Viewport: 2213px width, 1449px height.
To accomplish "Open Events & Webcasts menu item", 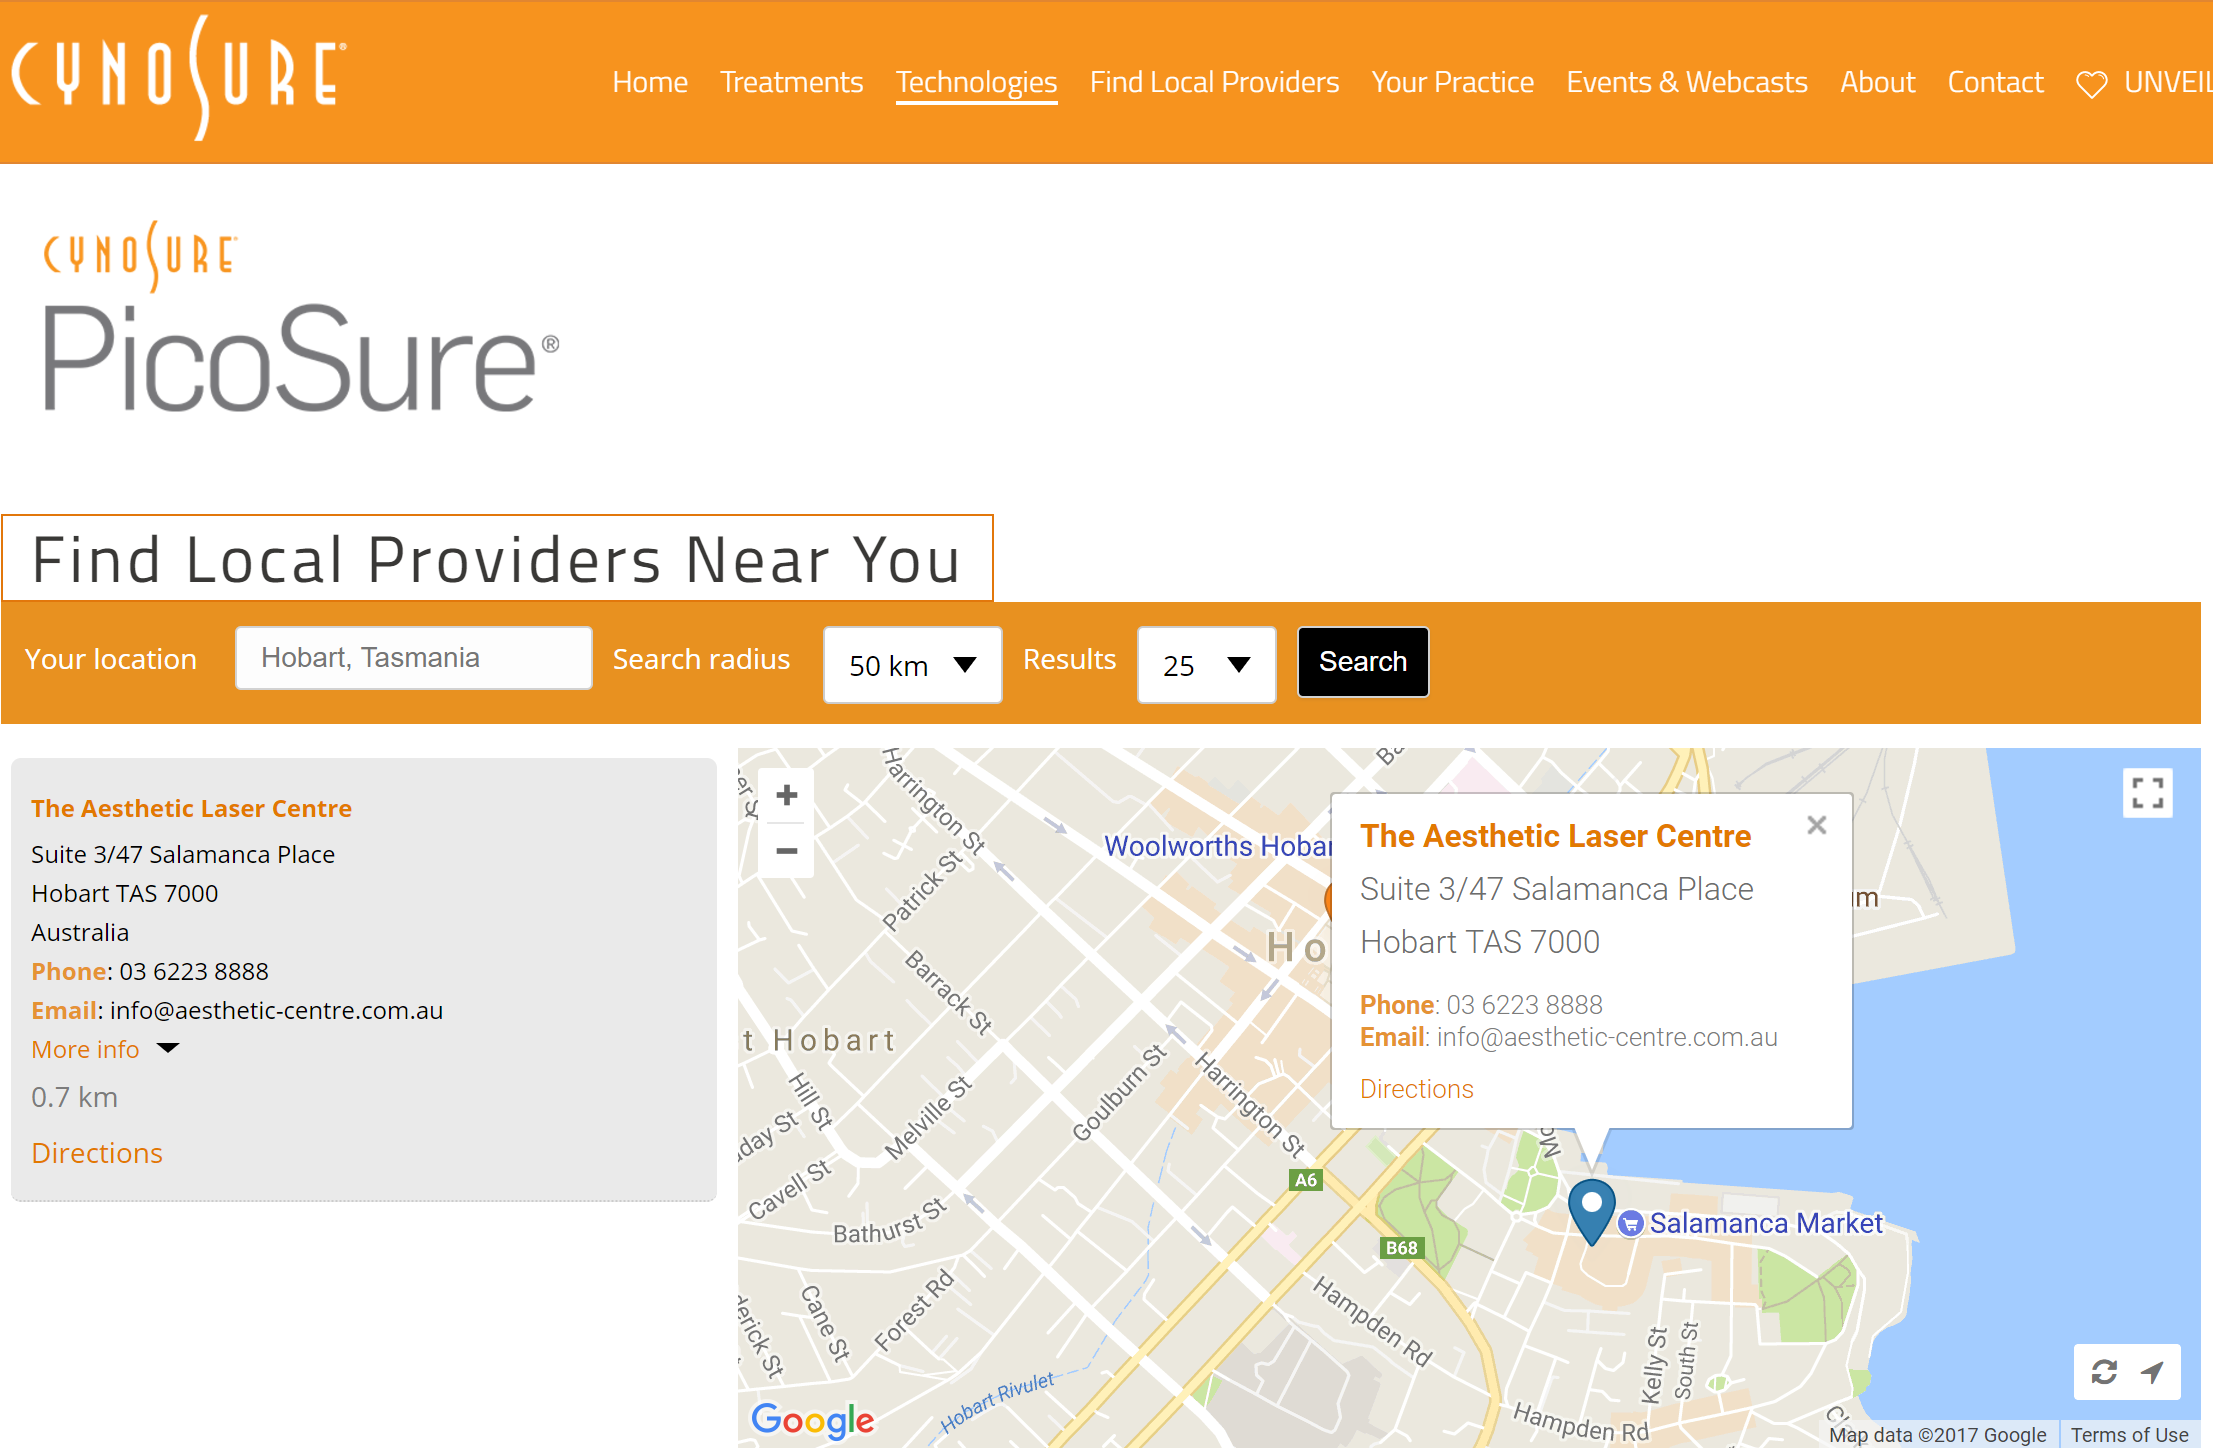I will pos(1686,82).
